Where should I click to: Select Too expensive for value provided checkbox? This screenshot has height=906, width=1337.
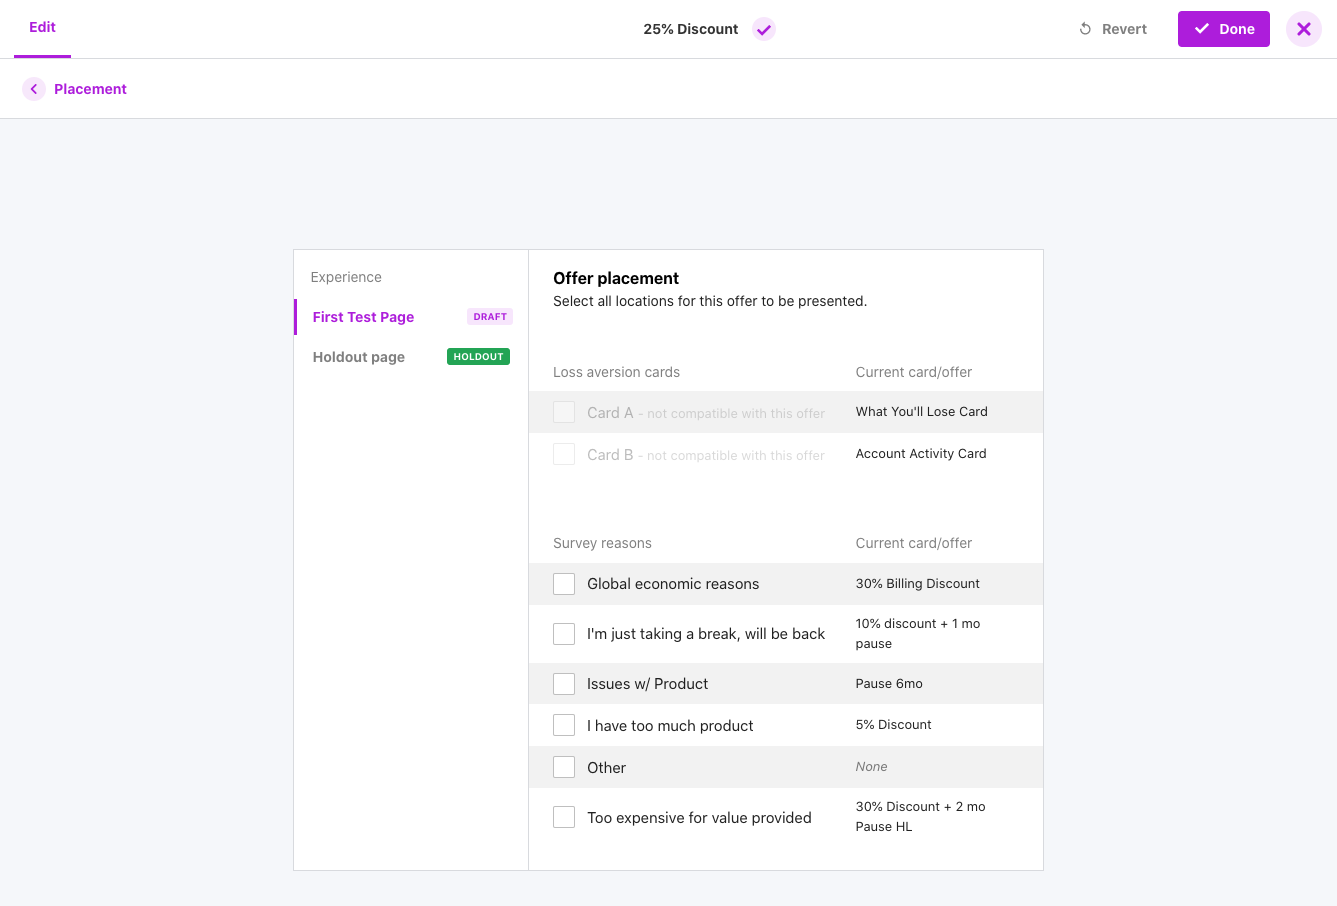(x=564, y=817)
